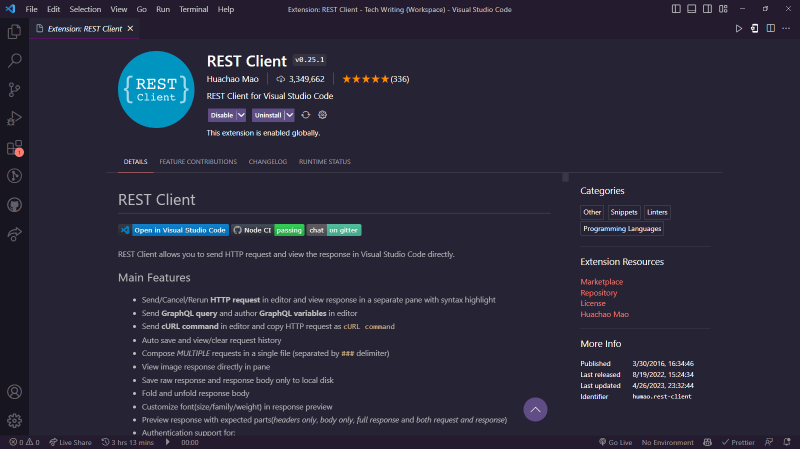Click the scroll-to-top round arrow button
The image size is (800, 449).
[535, 409]
